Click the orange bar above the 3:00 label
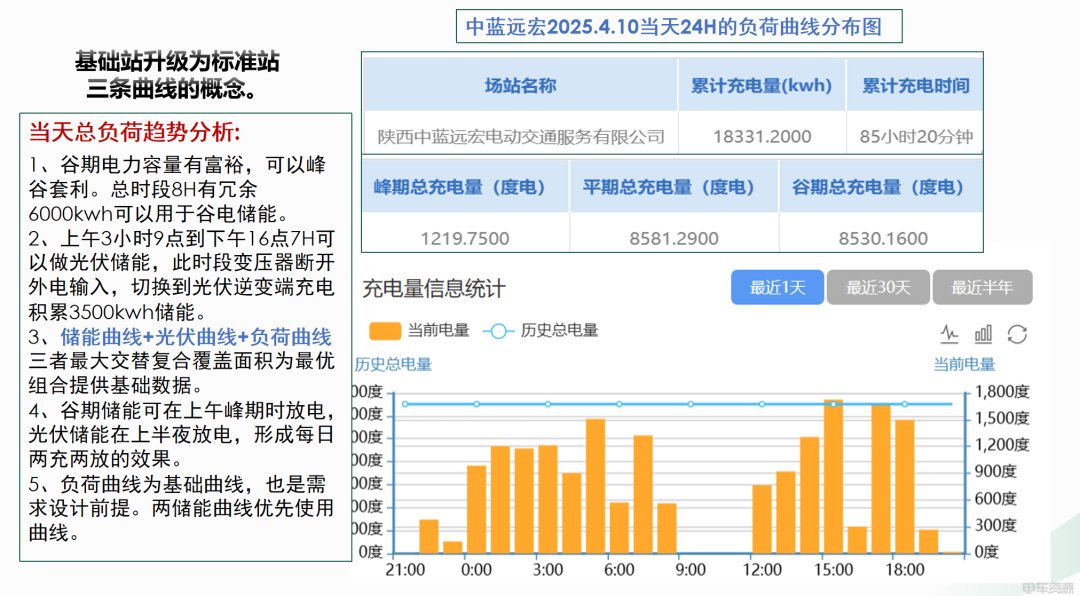This screenshot has width=1080, height=596. 548,500
